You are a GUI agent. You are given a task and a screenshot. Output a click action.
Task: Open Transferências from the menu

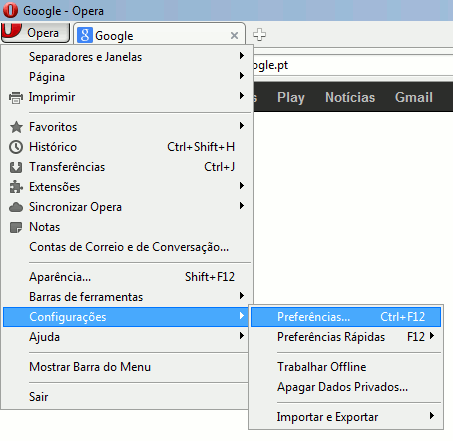point(127,167)
